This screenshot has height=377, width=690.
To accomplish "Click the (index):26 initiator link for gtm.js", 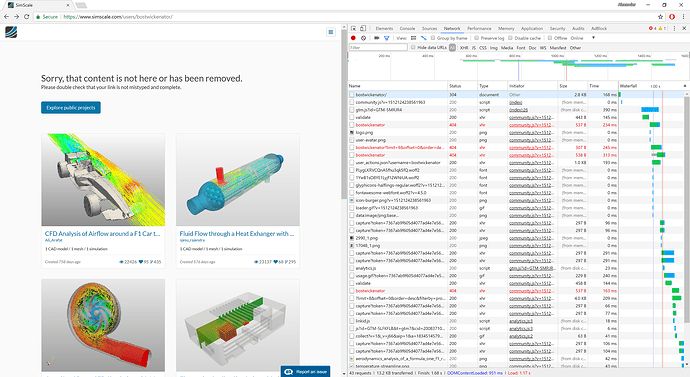I will [x=518, y=110].
